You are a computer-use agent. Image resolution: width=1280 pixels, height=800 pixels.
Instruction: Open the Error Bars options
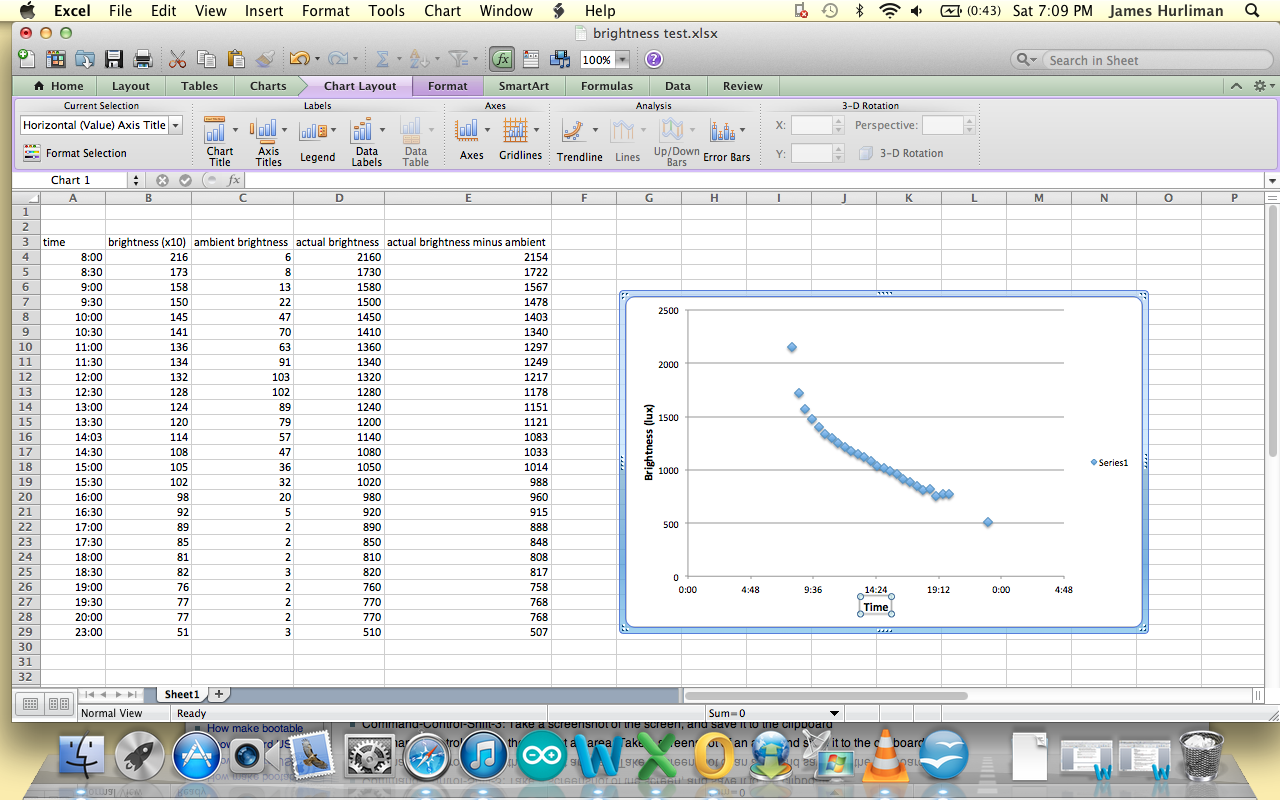pos(727,141)
